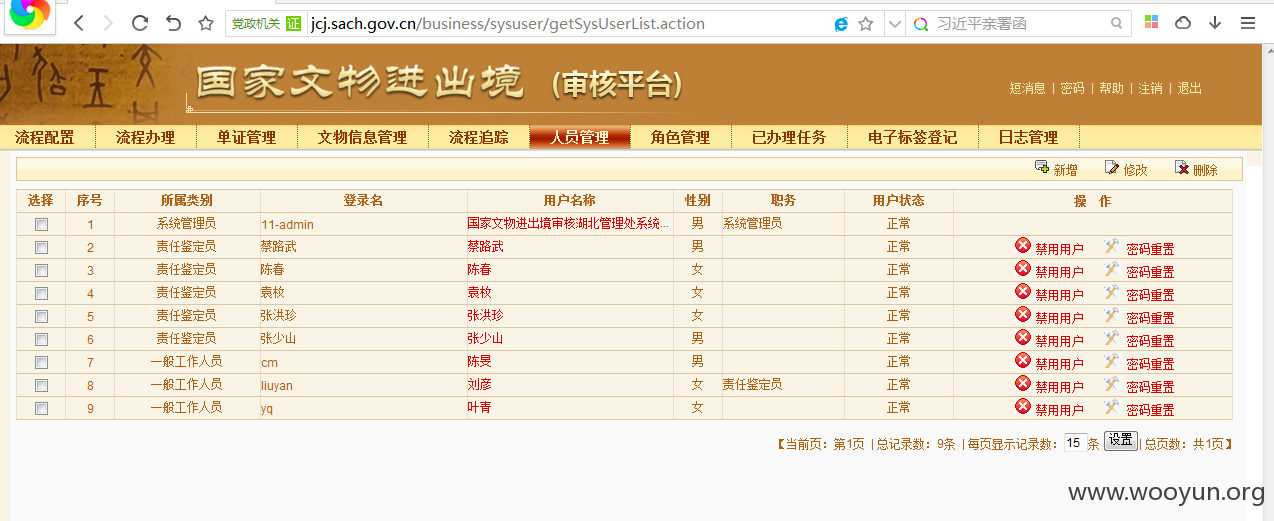Click the 修改 edit icon
This screenshot has height=521, width=1274.
tap(1111, 168)
